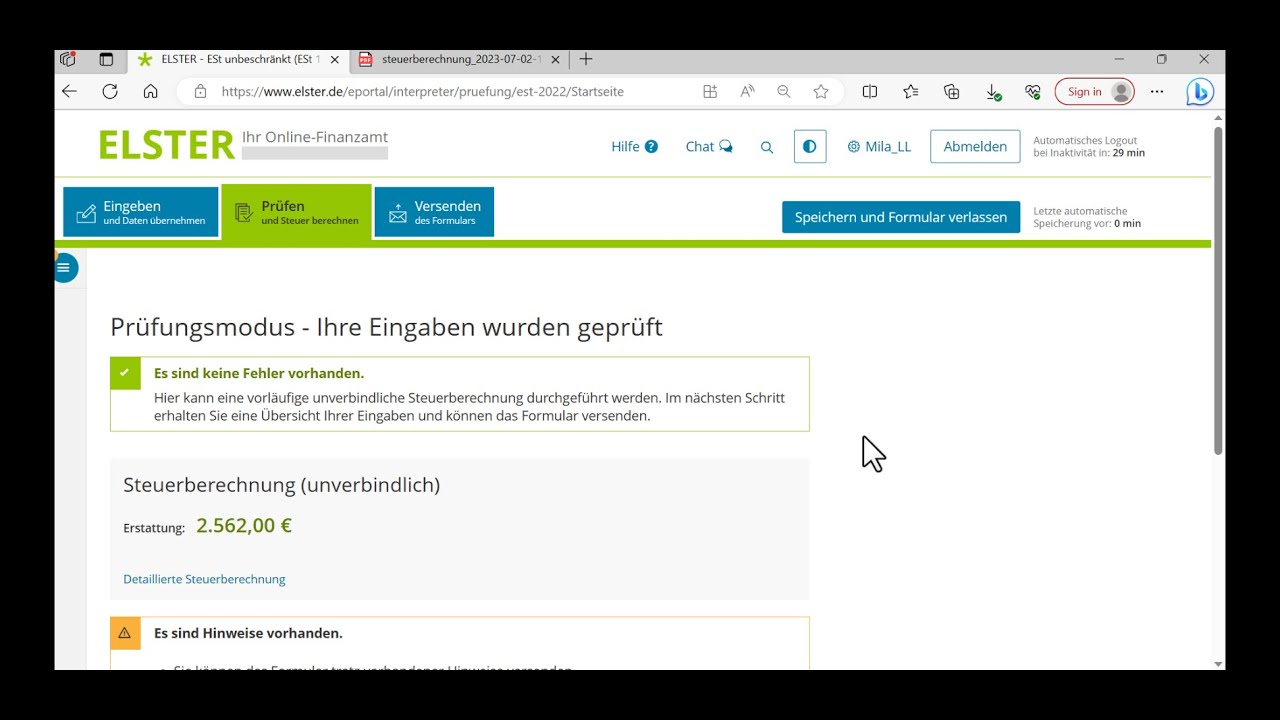
Task: Open the Edge profile workspaces icon
Action: (68, 59)
